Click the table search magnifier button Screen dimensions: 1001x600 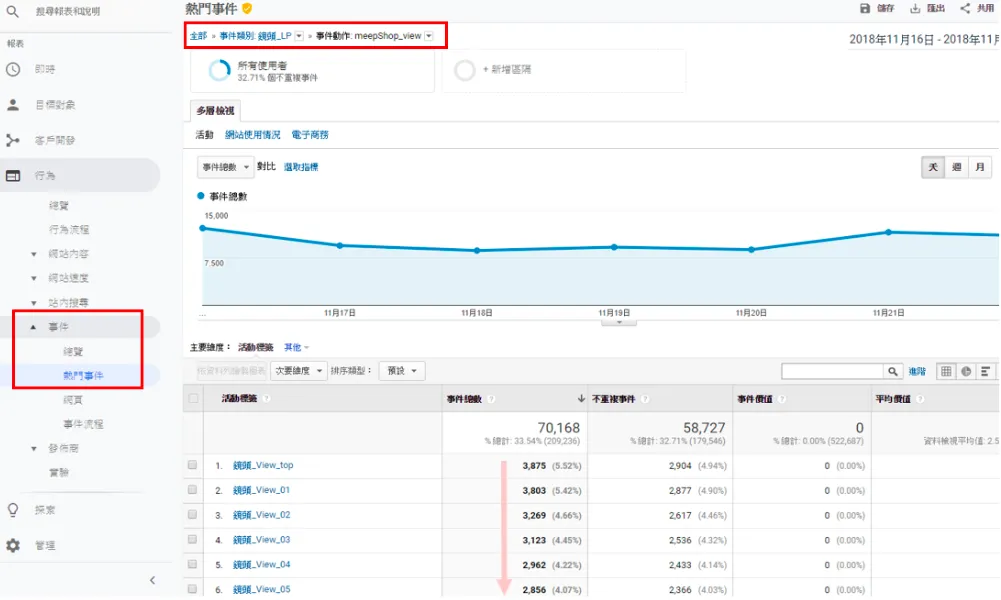(x=892, y=371)
